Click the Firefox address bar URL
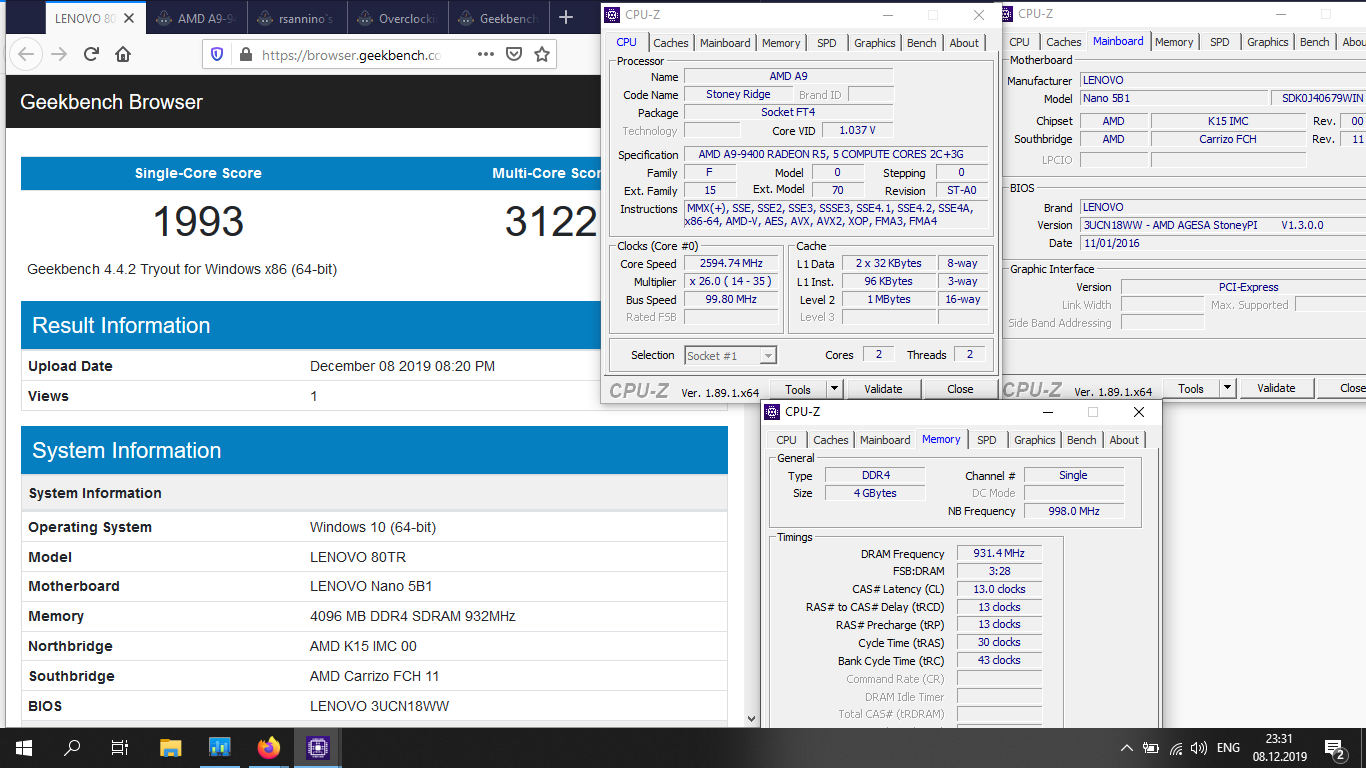1366x768 pixels. 351,55
